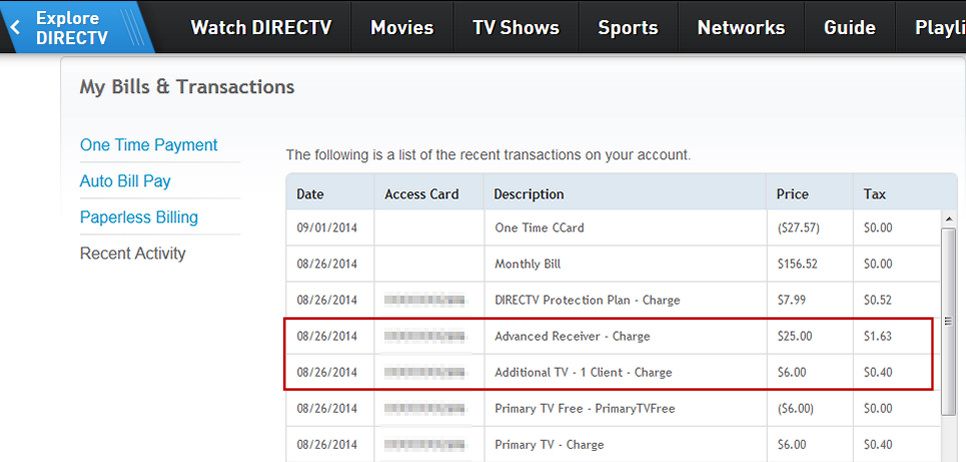
Task: Click the transactions table scrollbar thumb
Action: 949,320
